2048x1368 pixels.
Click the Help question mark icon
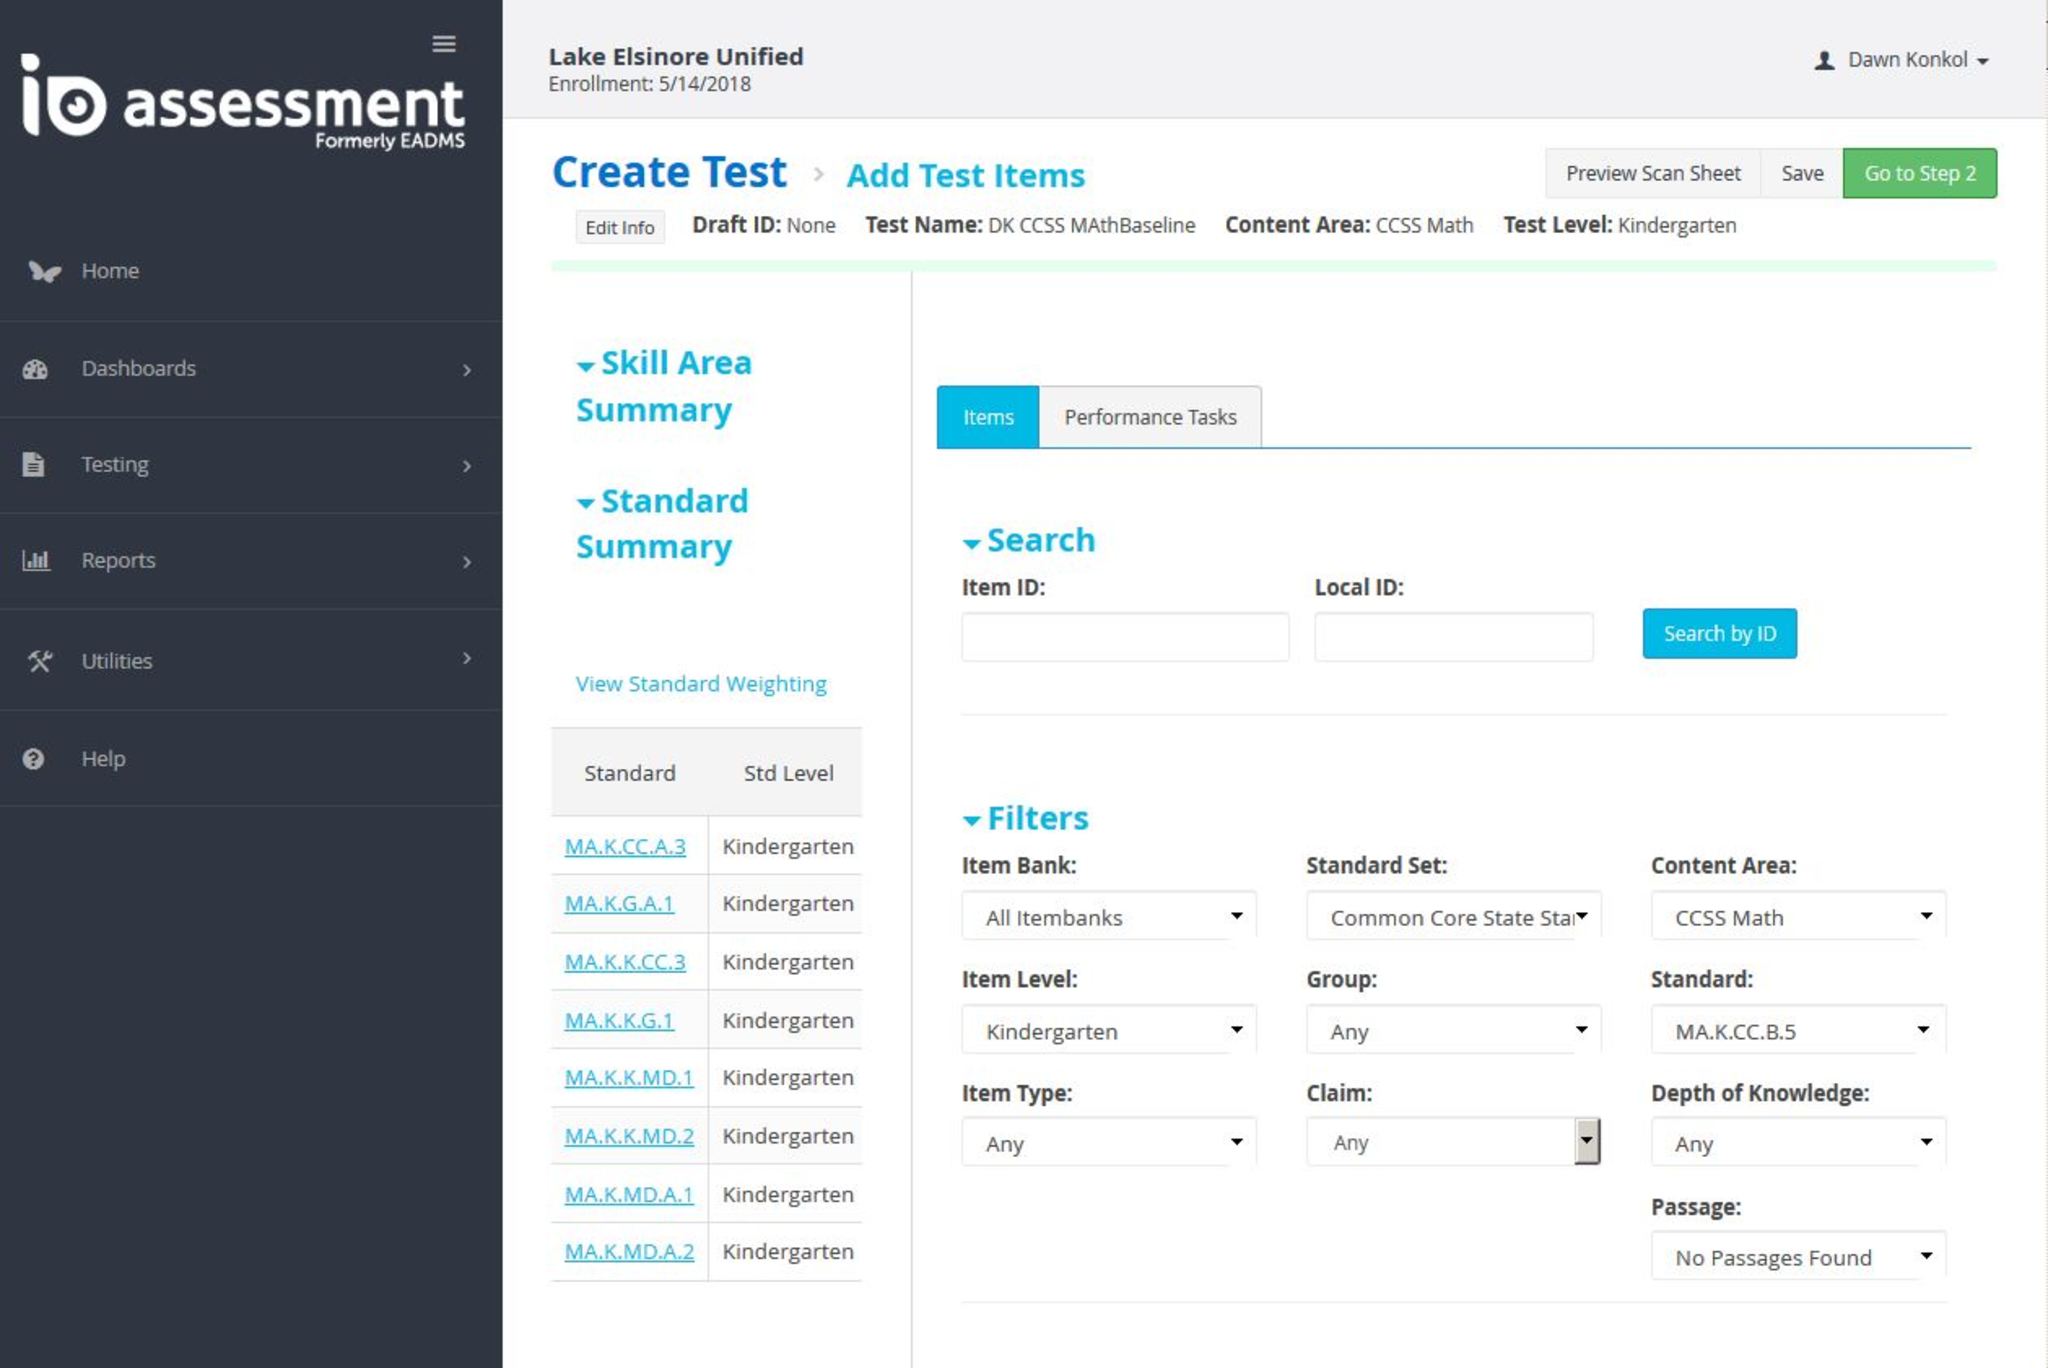pos(33,759)
